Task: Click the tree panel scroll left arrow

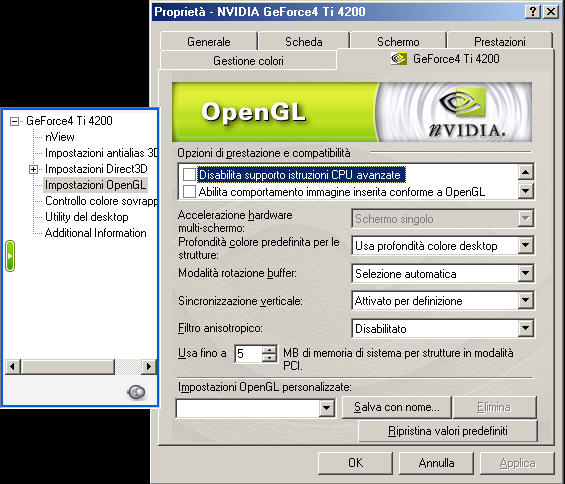Action: coord(13,367)
